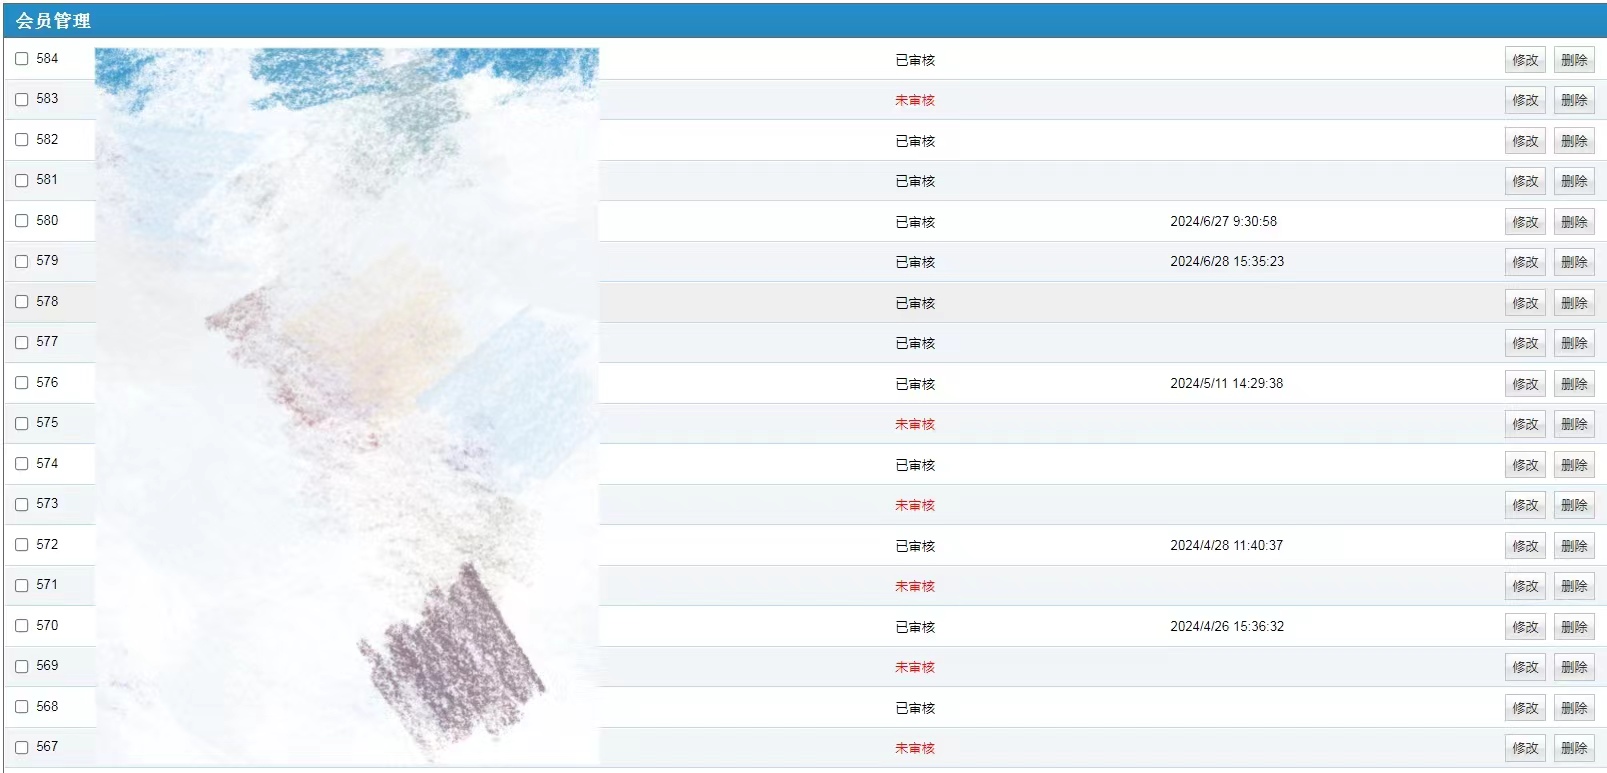The image size is (1607, 773).
Task: Open 修改 for member 579
Action: [x=1524, y=262]
